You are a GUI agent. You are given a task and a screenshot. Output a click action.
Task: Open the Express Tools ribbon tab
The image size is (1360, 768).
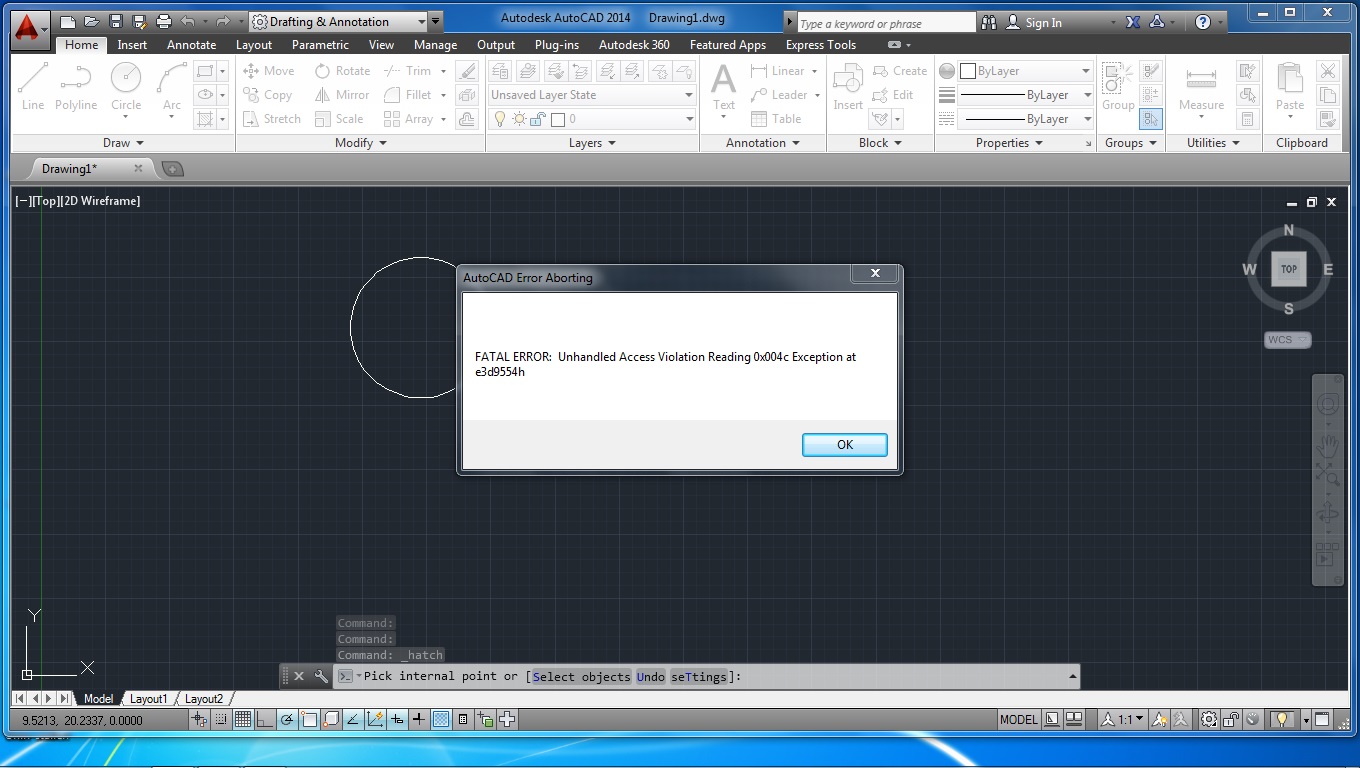pyautogui.click(x=821, y=45)
